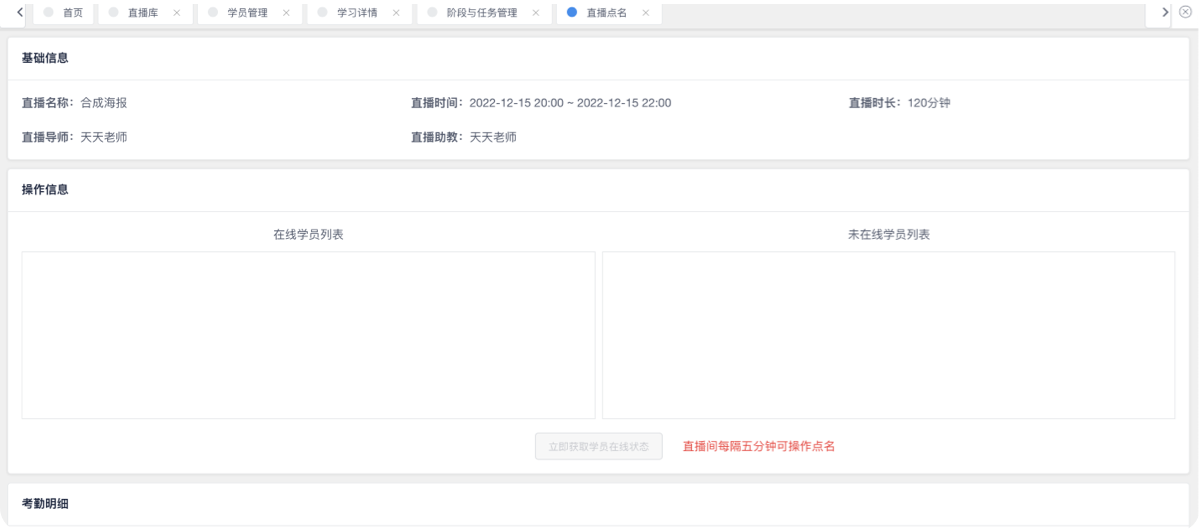The image size is (1200, 532).
Task: Close the 直播库 tab
Action: point(177,13)
